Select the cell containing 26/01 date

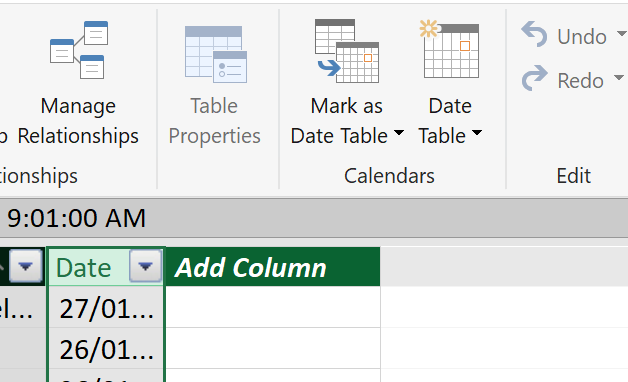point(106,348)
